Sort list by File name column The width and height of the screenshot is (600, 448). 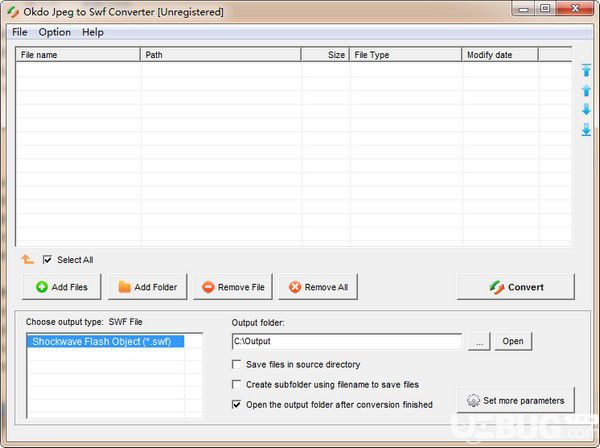[78, 55]
